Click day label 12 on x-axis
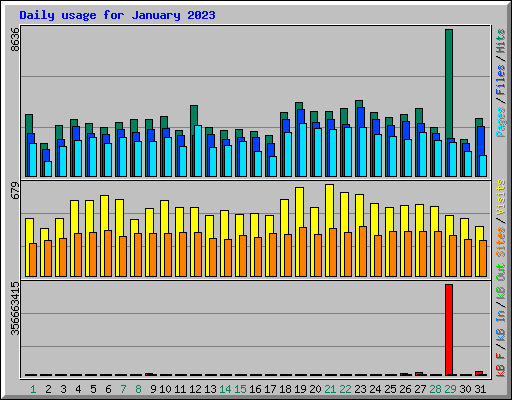The height and width of the screenshot is (400, 512). [x=195, y=389]
